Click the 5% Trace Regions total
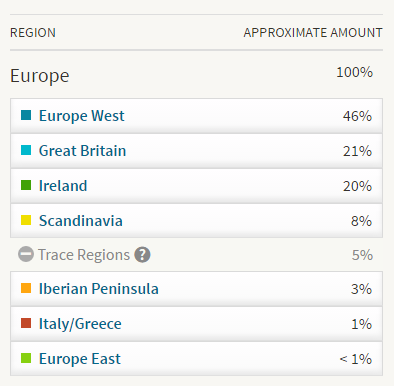 (x=362, y=255)
